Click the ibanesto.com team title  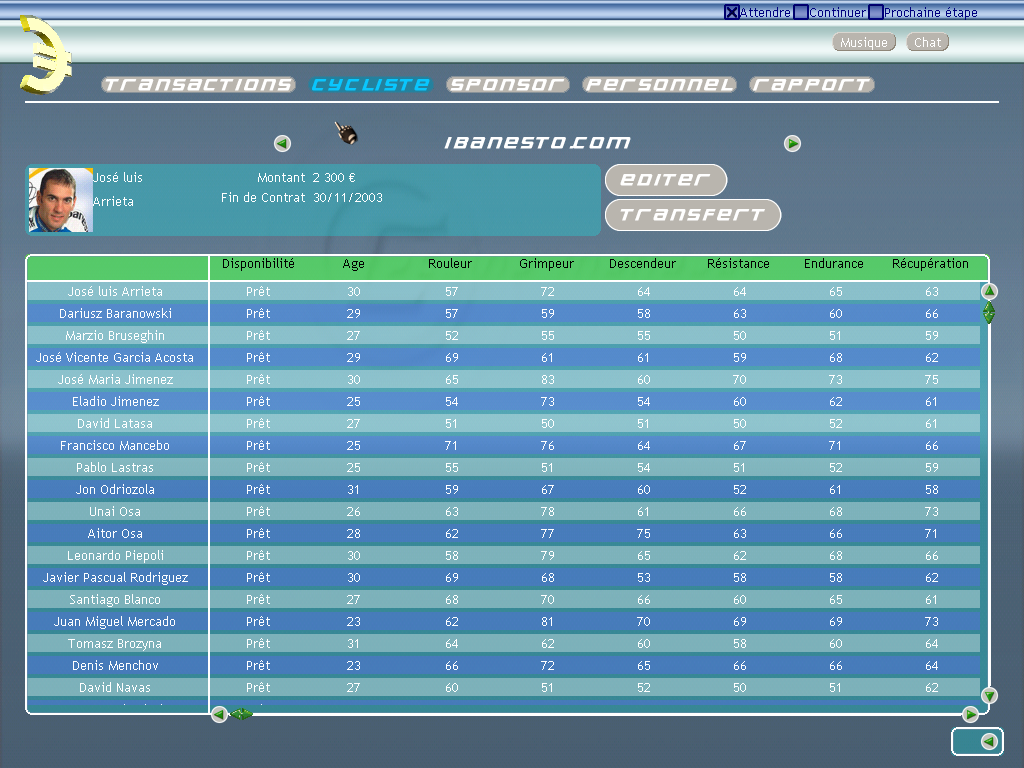(x=537, y=142)
